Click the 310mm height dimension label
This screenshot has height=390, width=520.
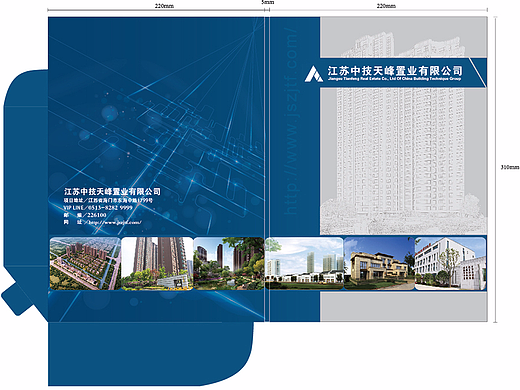(x=510, y=167)
